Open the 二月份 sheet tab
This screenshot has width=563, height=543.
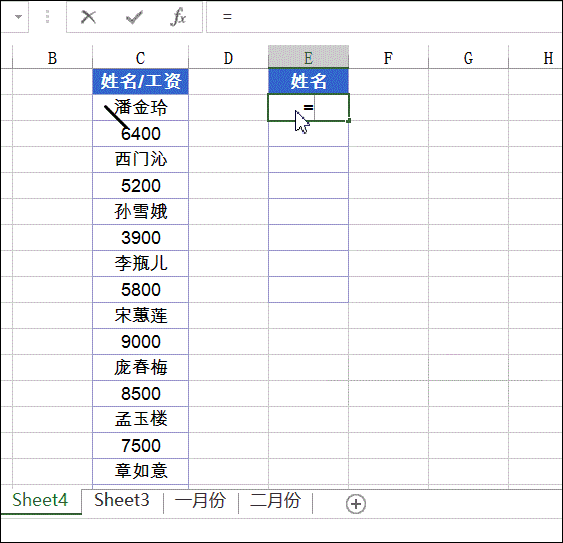[x=275, y=500]
